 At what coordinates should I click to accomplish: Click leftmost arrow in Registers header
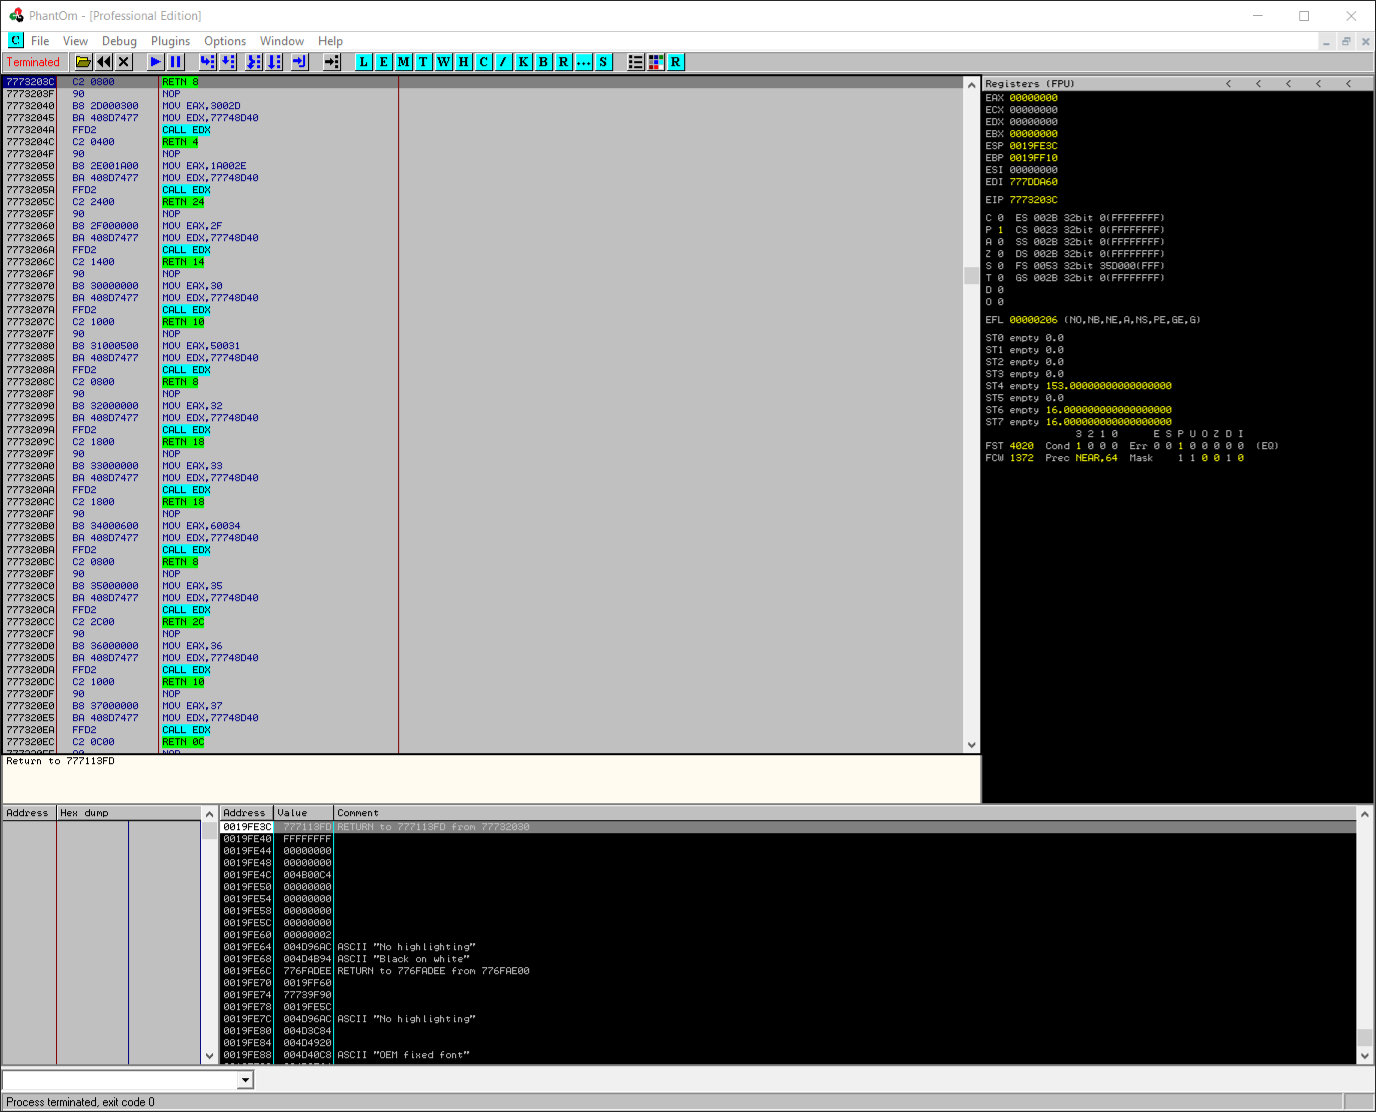(1229, 84)
